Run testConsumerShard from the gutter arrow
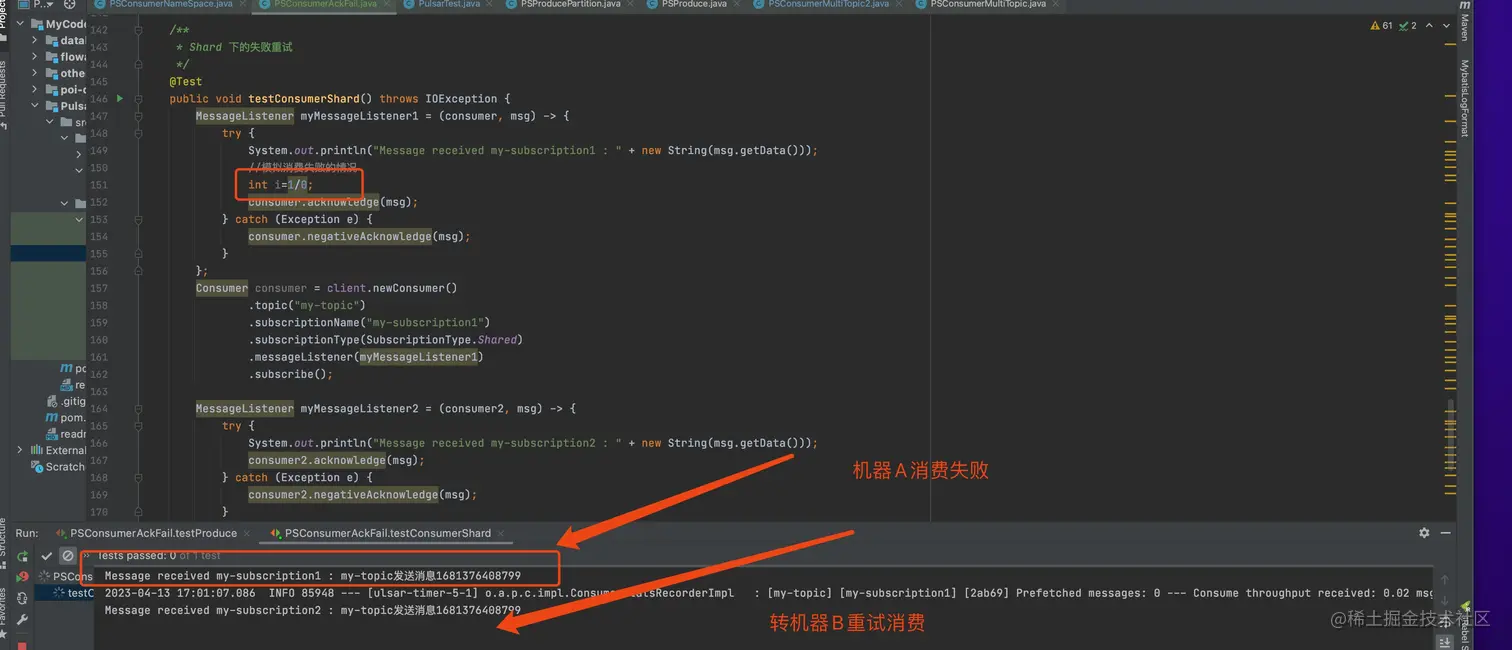Image resolution: width=1512 pixels, height=650 pixels. (x=120, y=98)
